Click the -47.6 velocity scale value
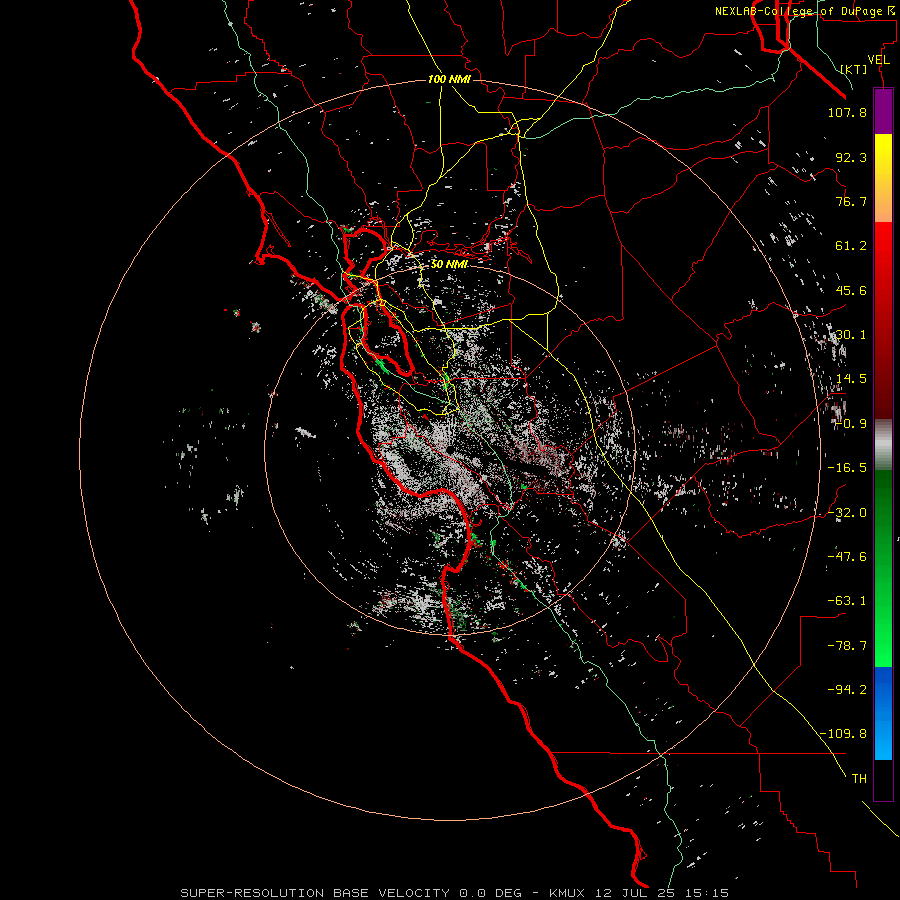The image size is (900, 900). coord(847,557)
